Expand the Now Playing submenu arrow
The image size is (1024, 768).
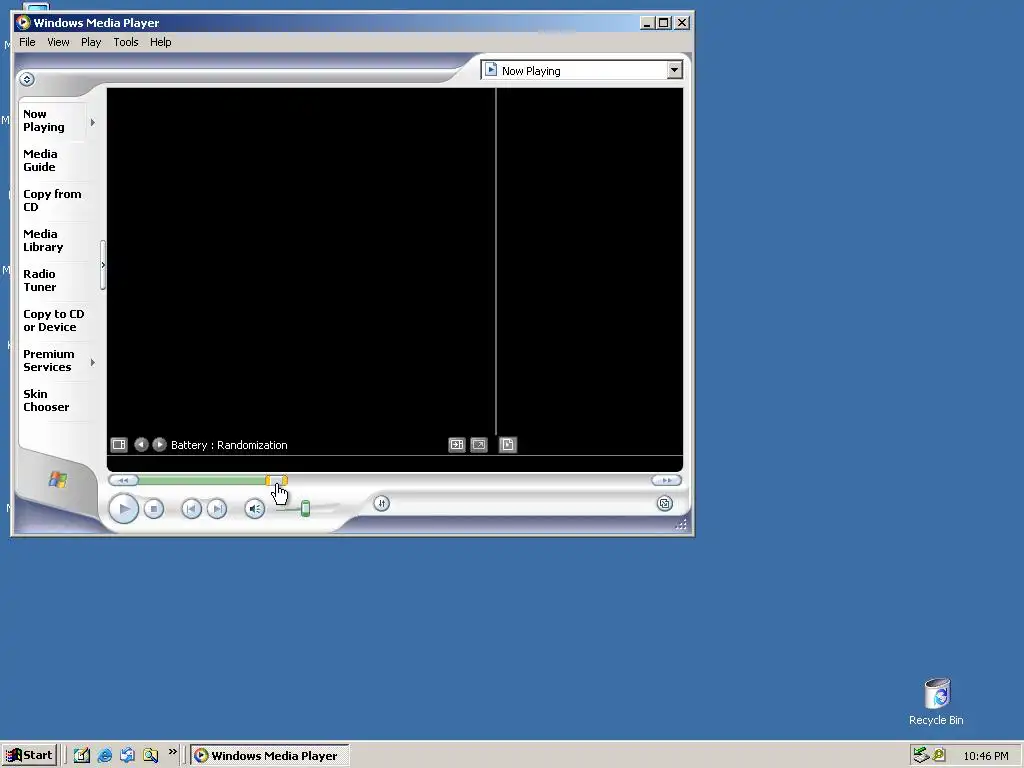click(93, 122)
